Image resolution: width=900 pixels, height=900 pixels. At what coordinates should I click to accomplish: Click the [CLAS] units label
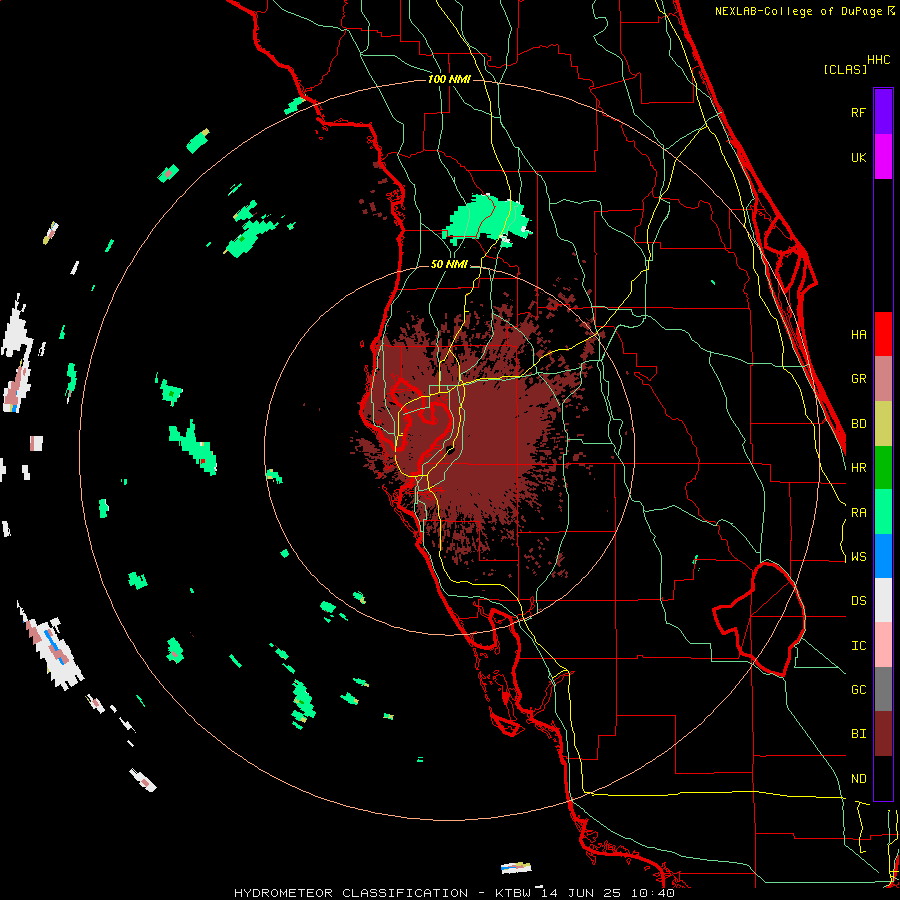[844, 70]
